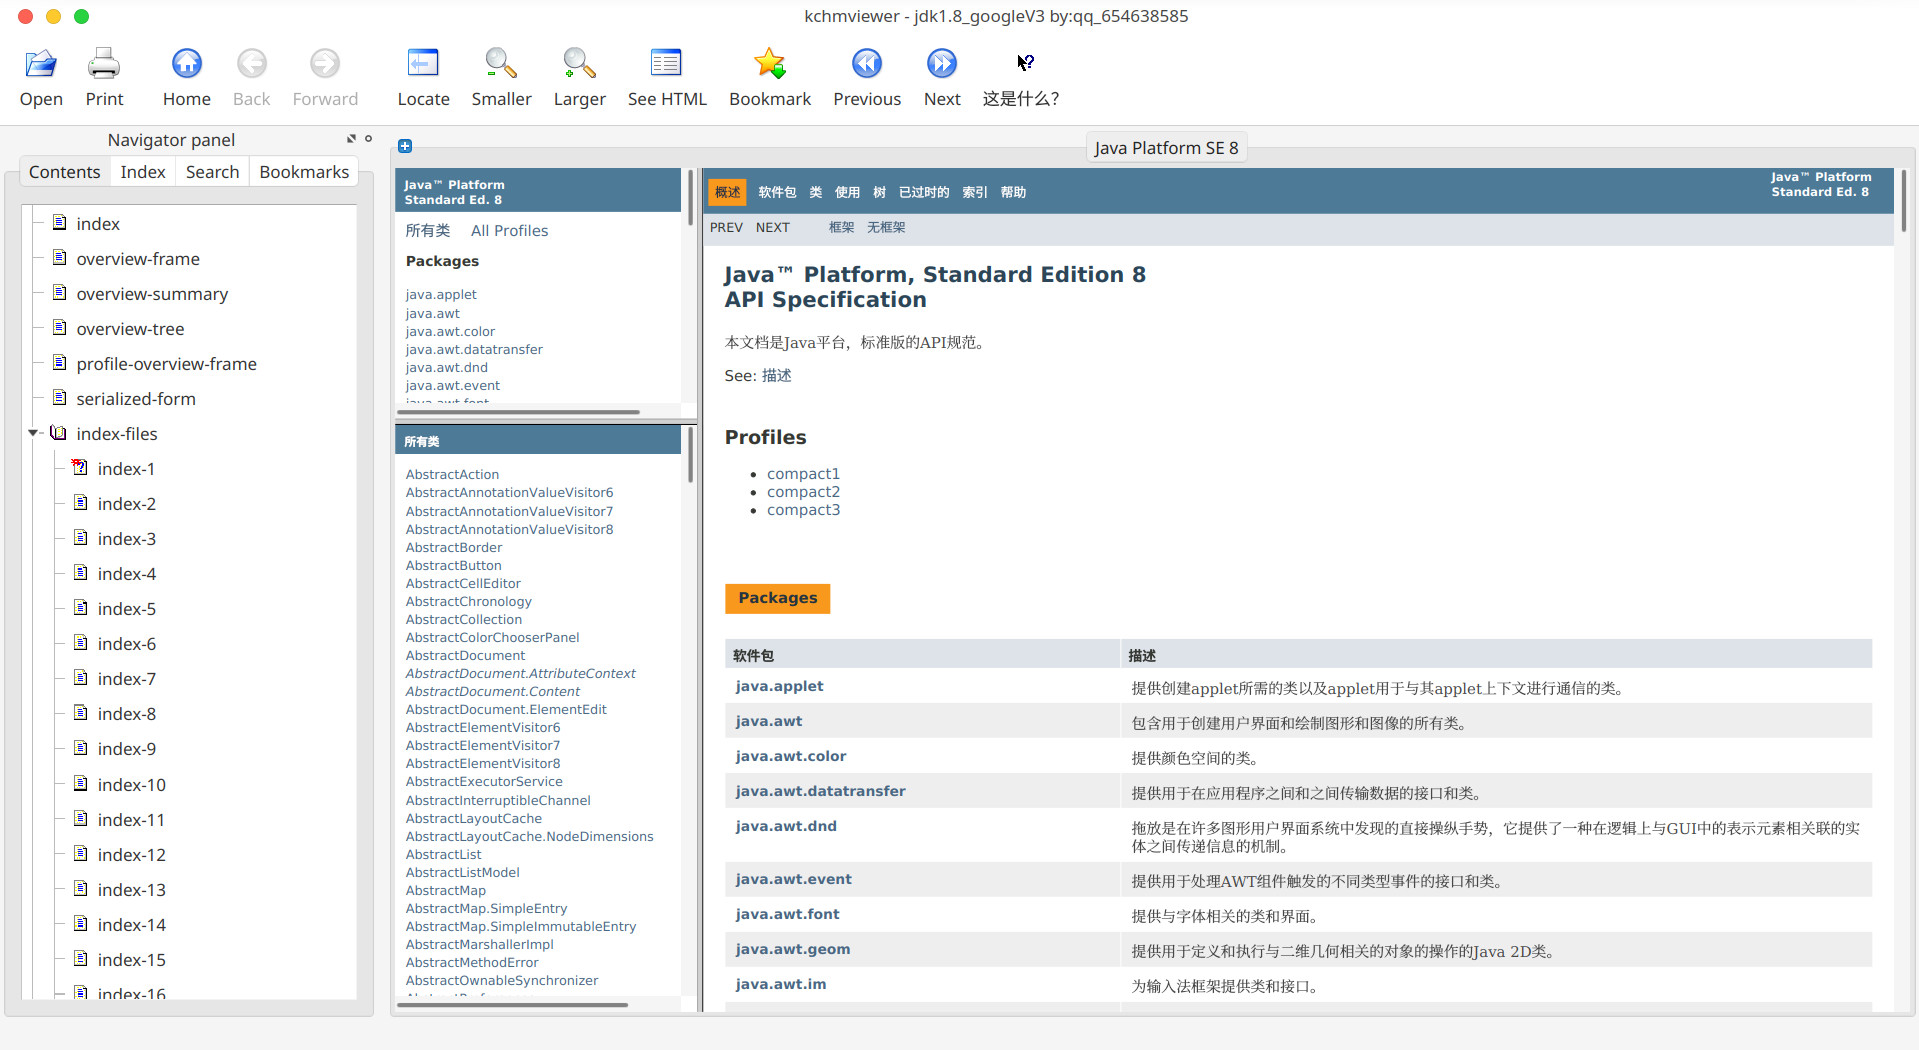Click the new tab plus icon
This screenshot has width=1919, height=1050.
pos(405,146)
